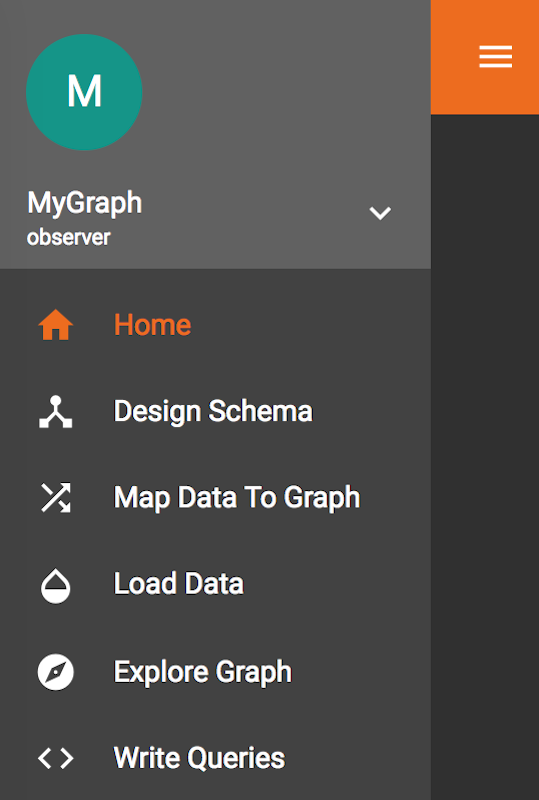Click the Design Schema node-tree icon
The width and height of the screenshot is (539, 800).
56,411
